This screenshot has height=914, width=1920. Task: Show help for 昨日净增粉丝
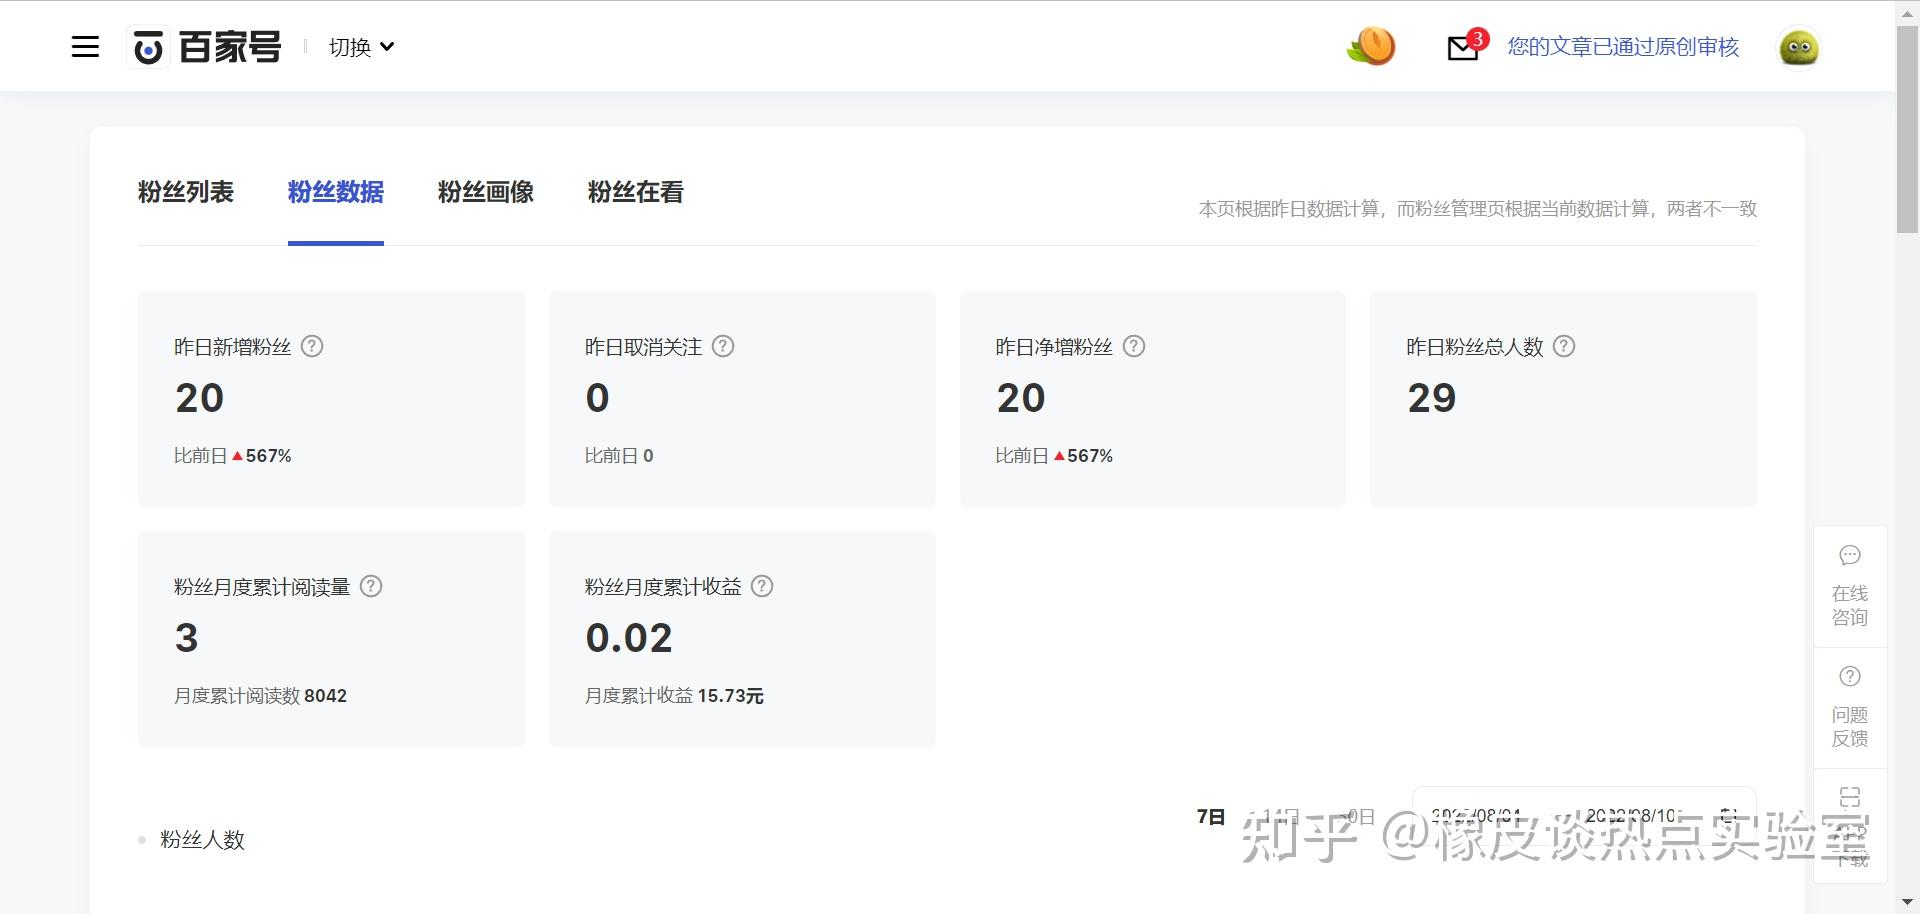(x=1134, y=346)
